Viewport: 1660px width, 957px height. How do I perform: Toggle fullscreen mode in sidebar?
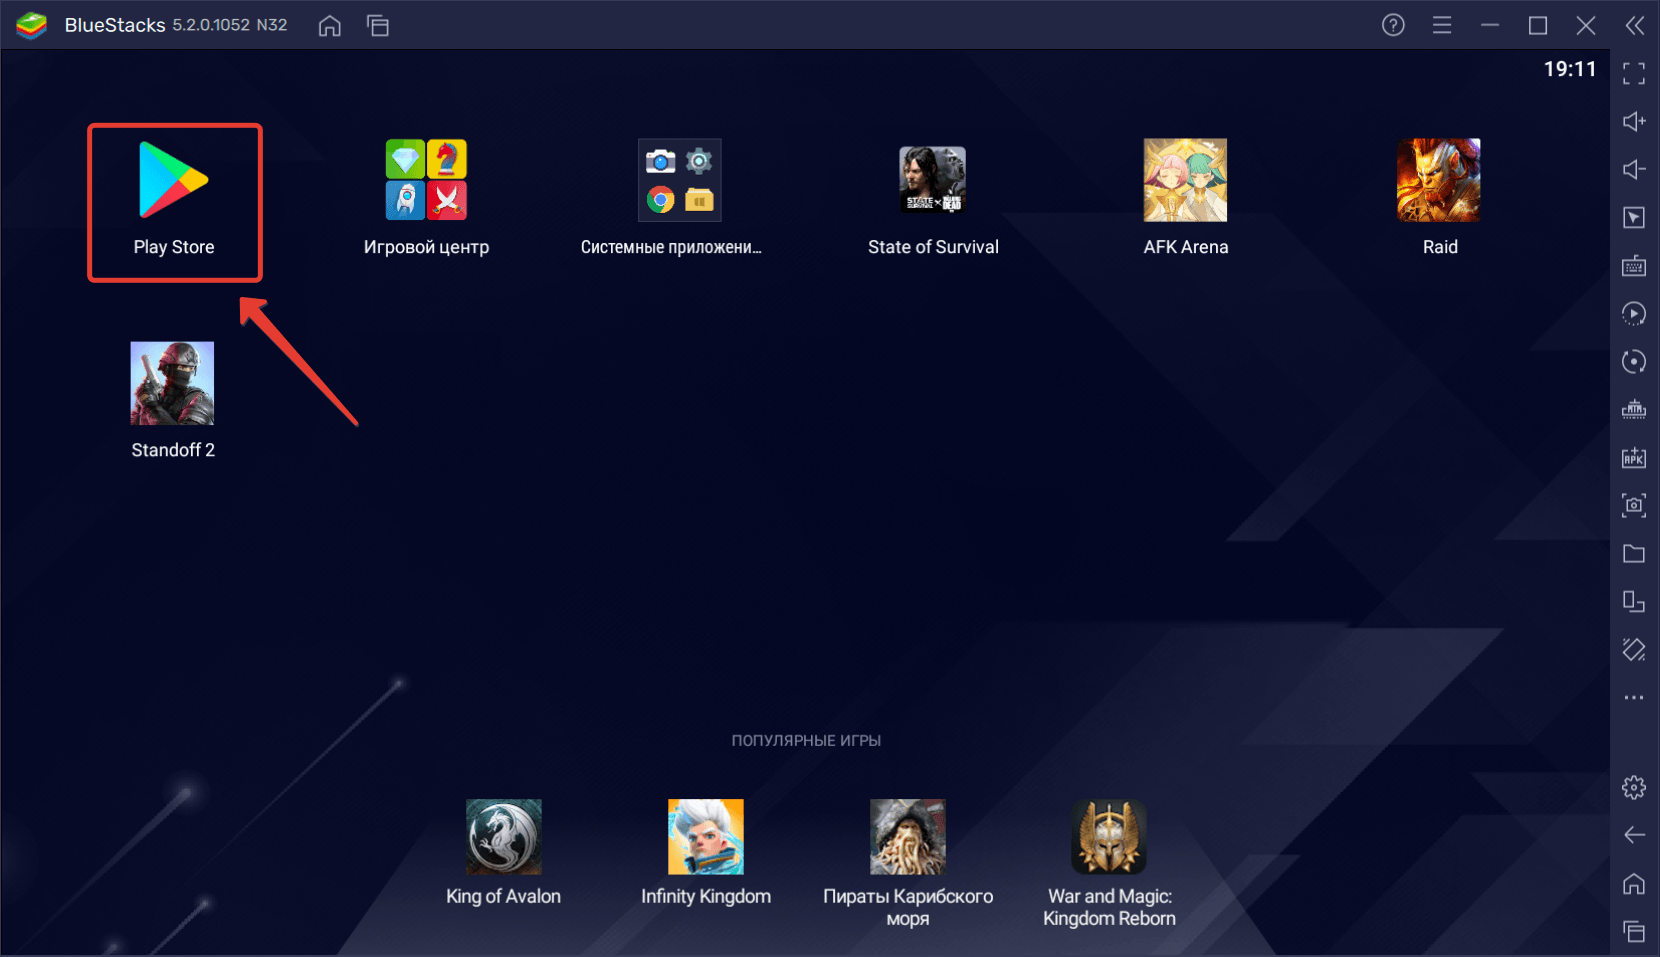pyautogui.click(x=1634, y=73)
